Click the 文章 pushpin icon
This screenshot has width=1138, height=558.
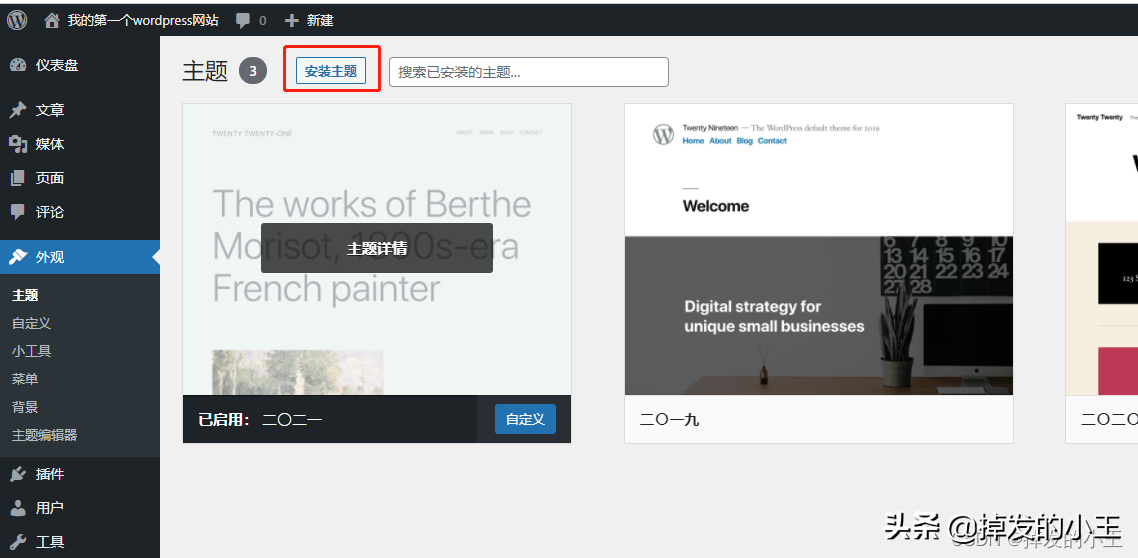18,110
